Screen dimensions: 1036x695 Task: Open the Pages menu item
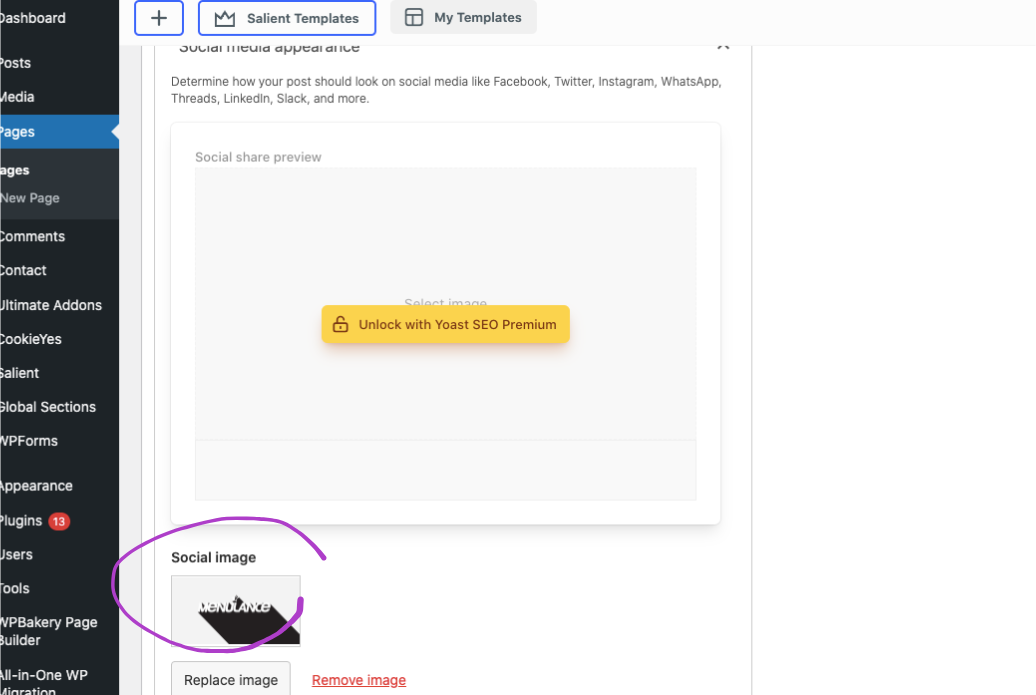click(x=59, y=131)
